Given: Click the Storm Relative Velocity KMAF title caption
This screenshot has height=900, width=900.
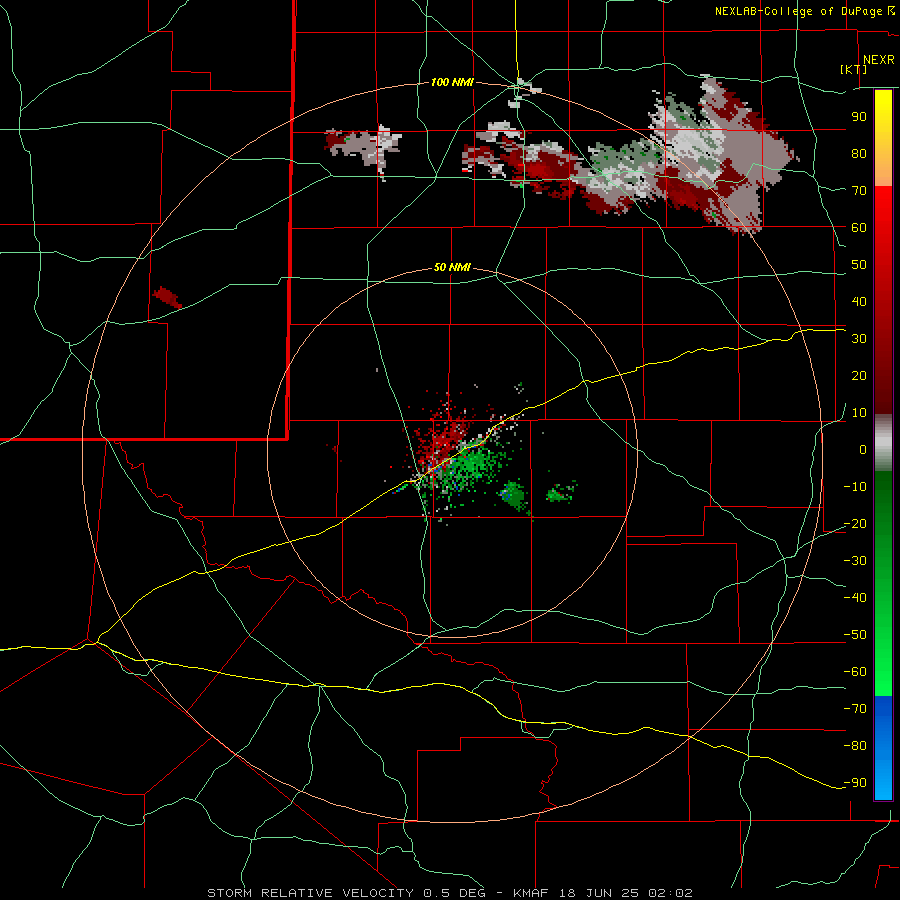Looking at the screenshot, I should [450, 893].
